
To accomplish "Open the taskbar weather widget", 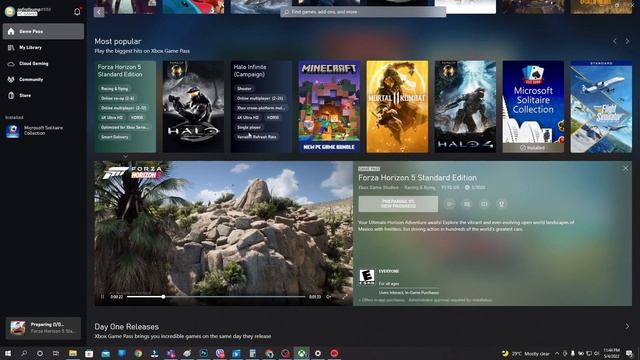I will pos(526,353).
